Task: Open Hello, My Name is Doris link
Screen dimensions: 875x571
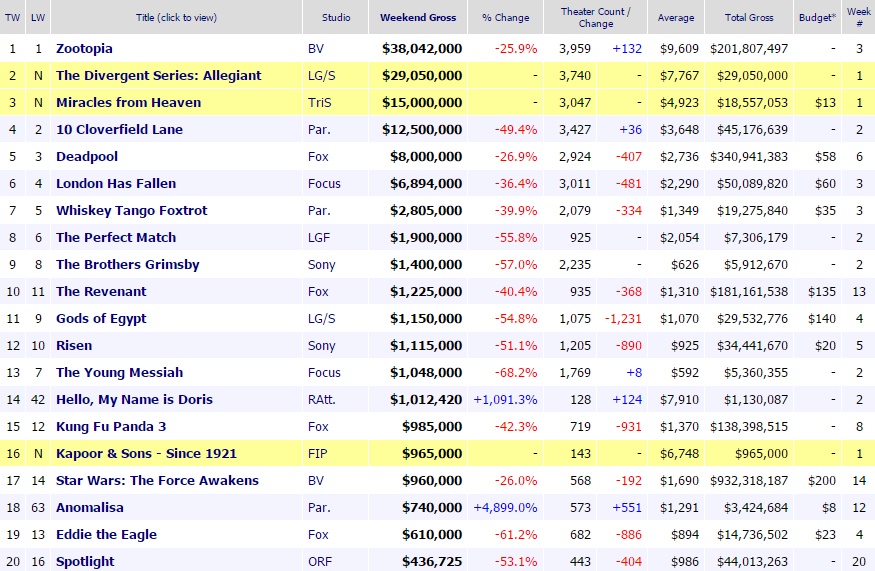Action: click(134, 400)
